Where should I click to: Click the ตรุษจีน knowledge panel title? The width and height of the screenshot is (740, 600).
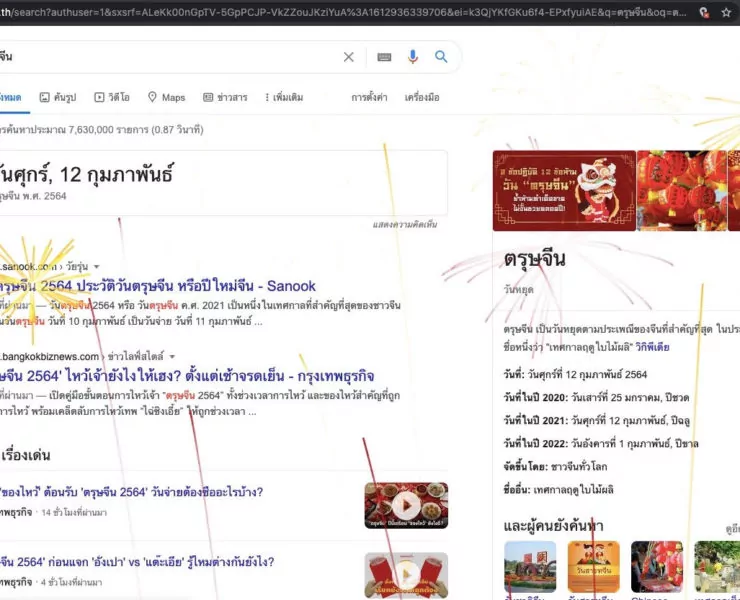click(534, 259)
